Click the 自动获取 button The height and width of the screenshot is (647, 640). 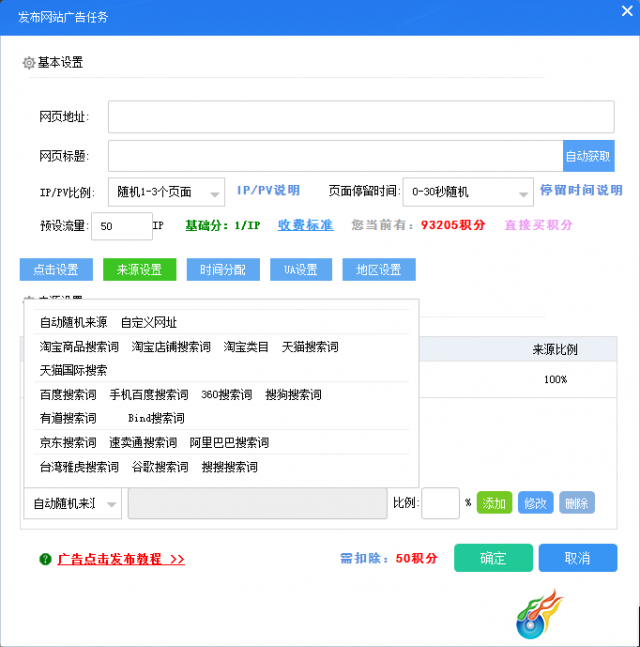point(588,156)
